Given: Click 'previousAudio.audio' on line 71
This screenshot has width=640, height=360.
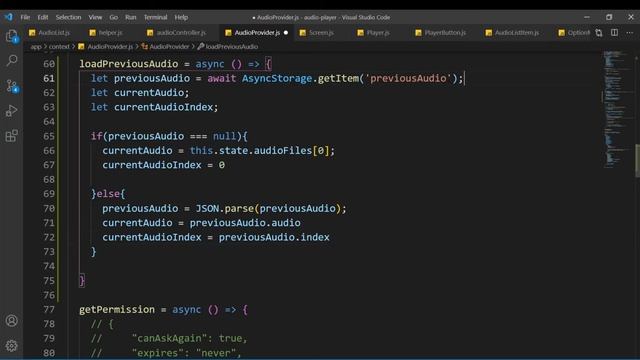Looking at the screenshot, I should tap(245, 223).
